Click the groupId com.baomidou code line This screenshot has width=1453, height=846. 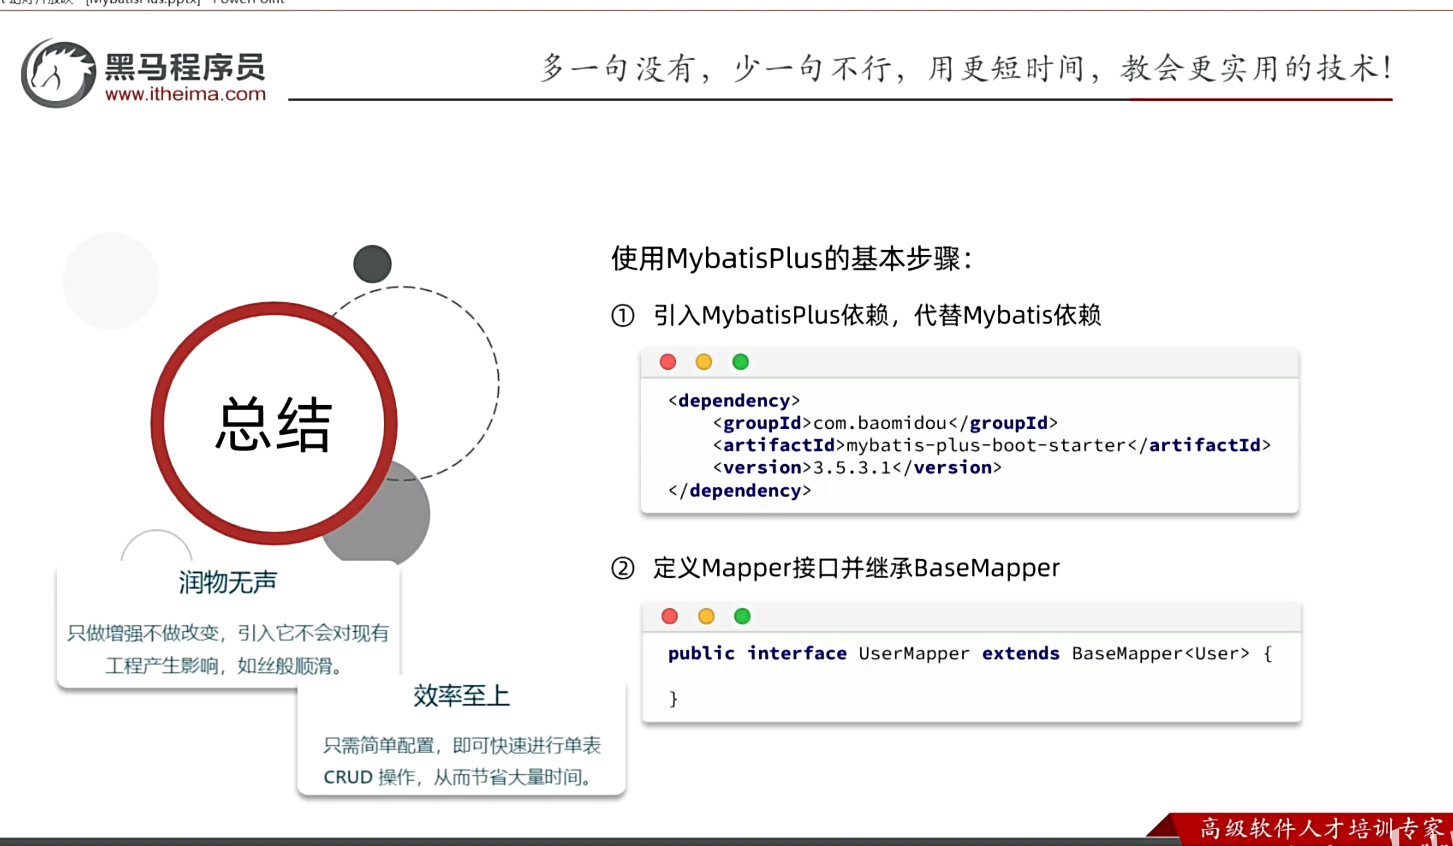[885, 423]
